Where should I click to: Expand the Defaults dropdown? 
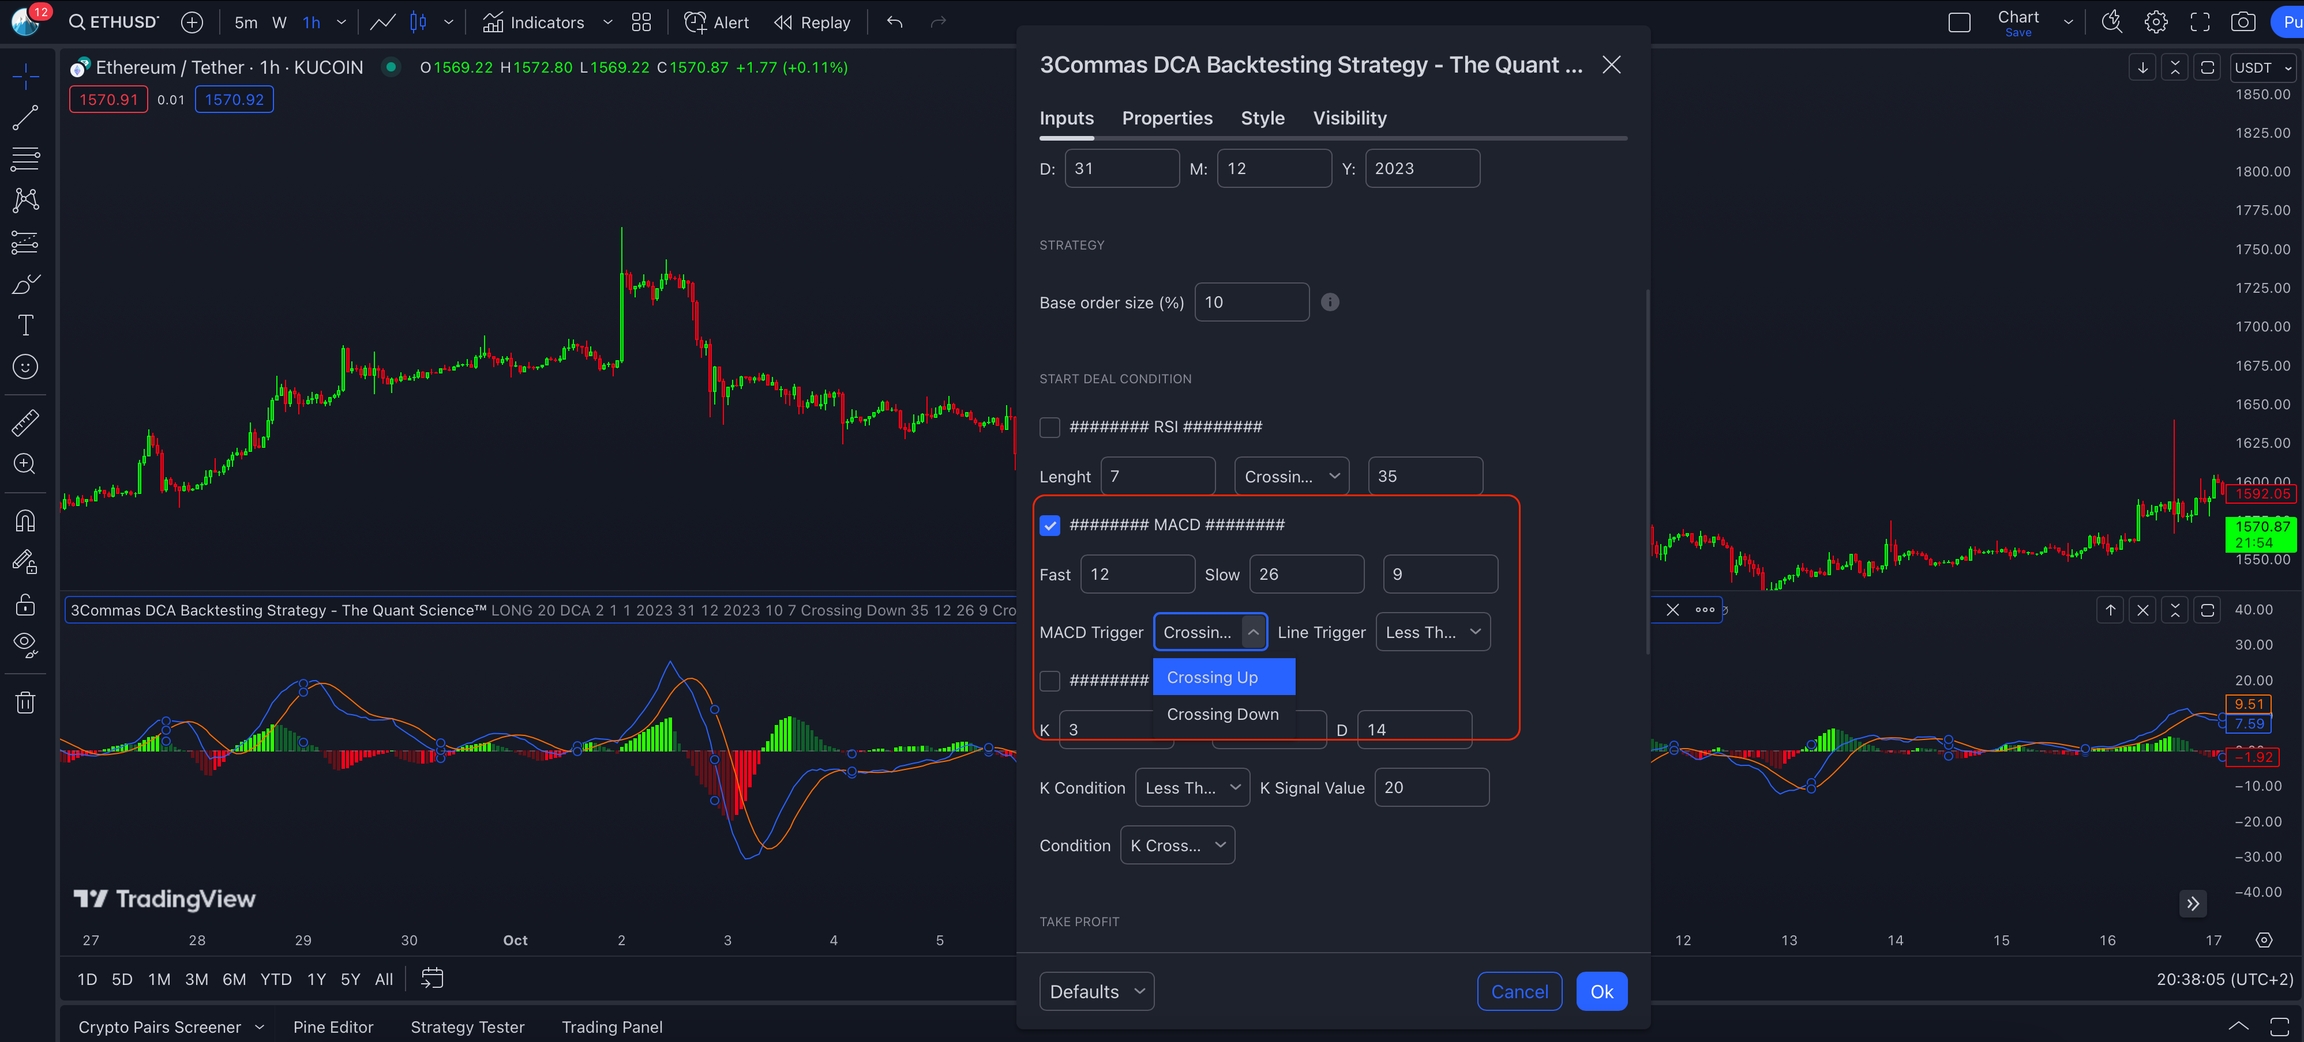pyautogui.click(x=1096, y=991)
